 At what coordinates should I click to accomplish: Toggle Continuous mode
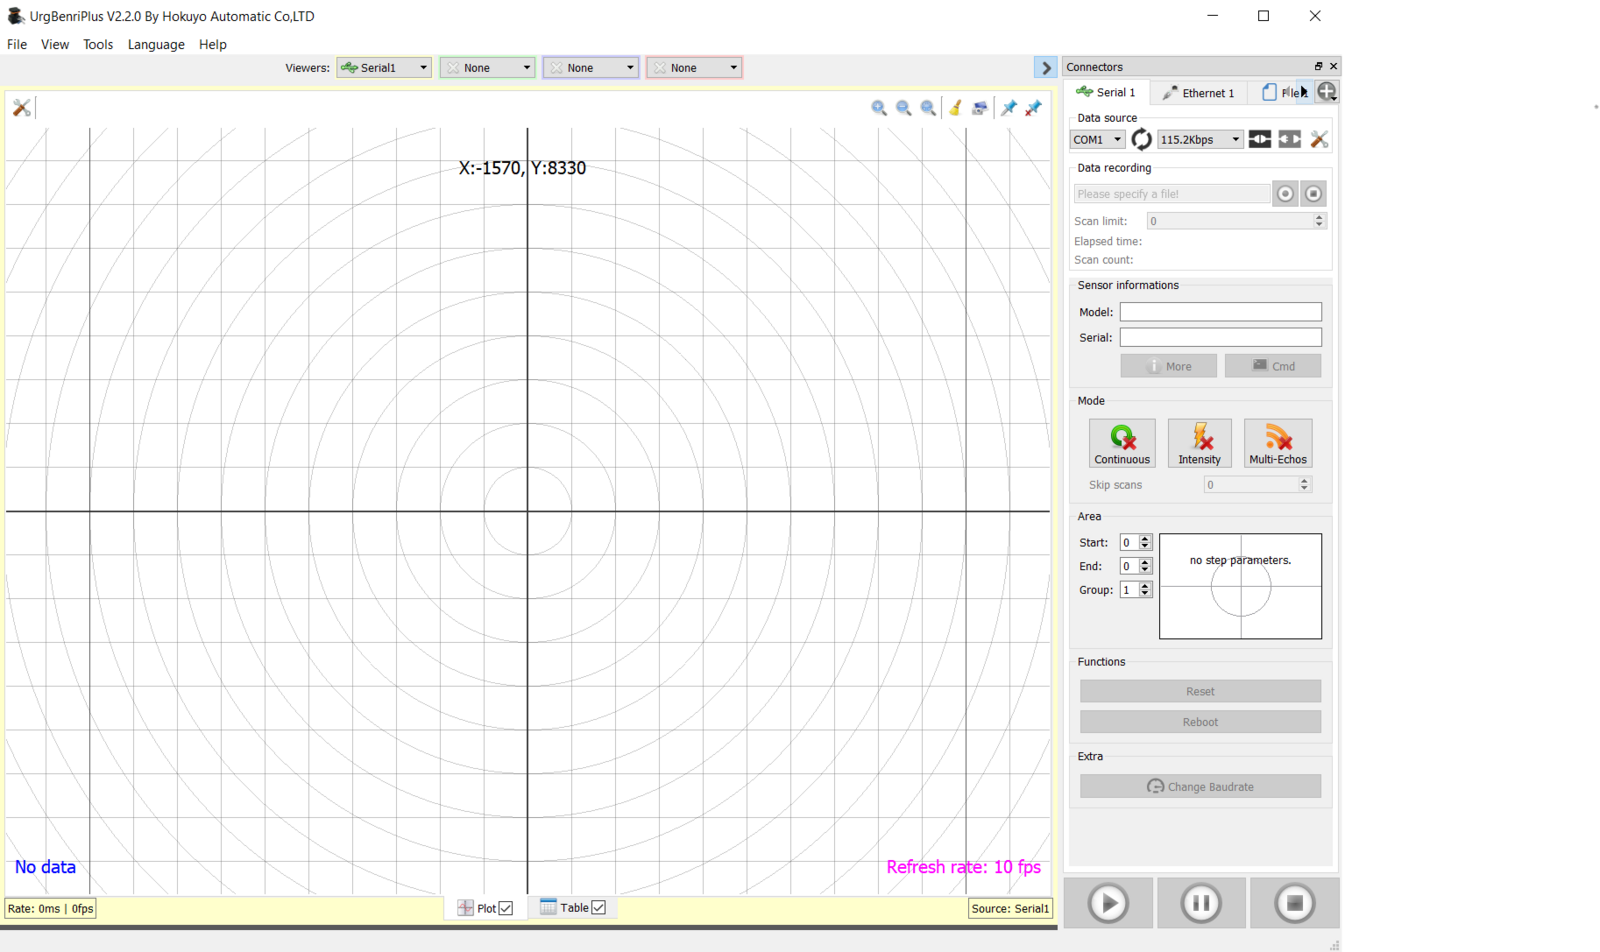click(1122, 444)
